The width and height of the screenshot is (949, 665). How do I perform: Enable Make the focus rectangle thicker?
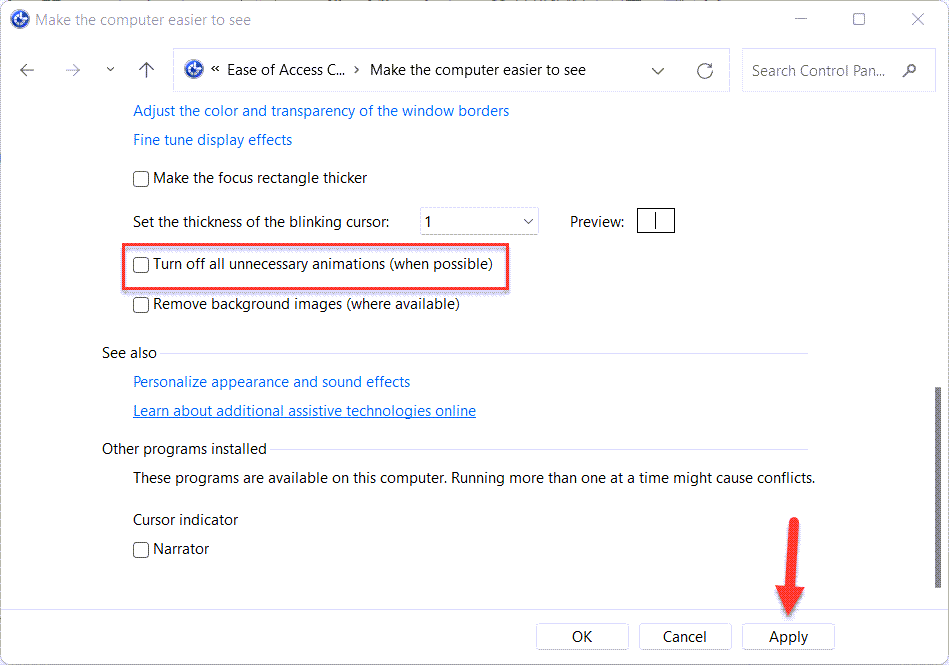click(141, 179)
